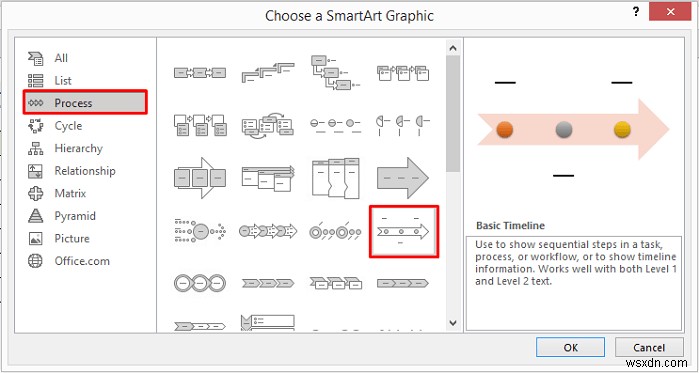Pick the layout with three wavy-bottom columns
This screenshot has width=699, height=373.
coord(335,178)
